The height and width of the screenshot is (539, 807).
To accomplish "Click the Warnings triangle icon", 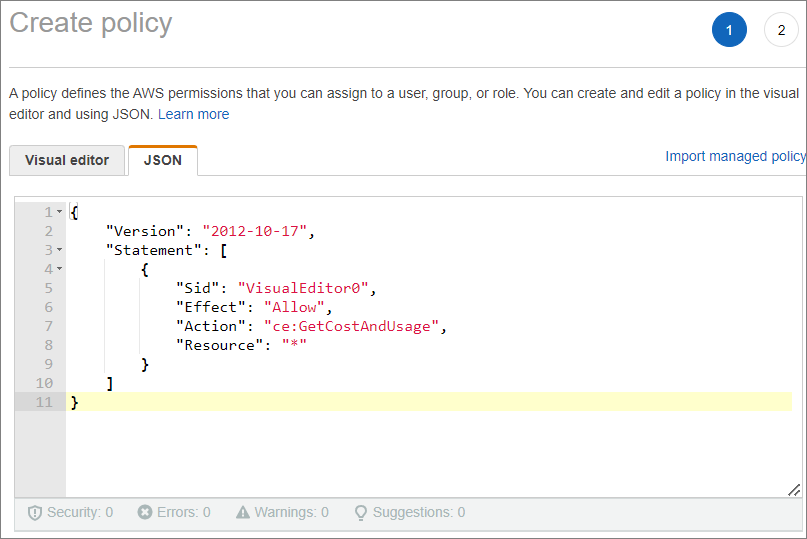I will (x=243, y=512).
